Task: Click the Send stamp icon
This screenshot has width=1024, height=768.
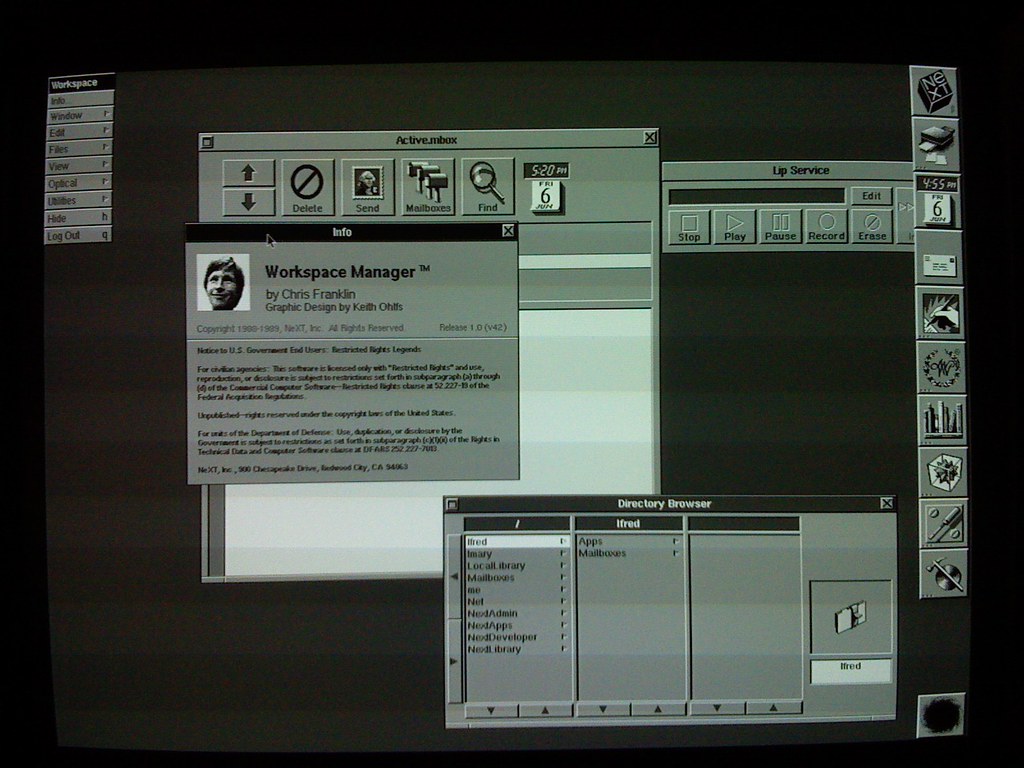Action: point(367,187)
